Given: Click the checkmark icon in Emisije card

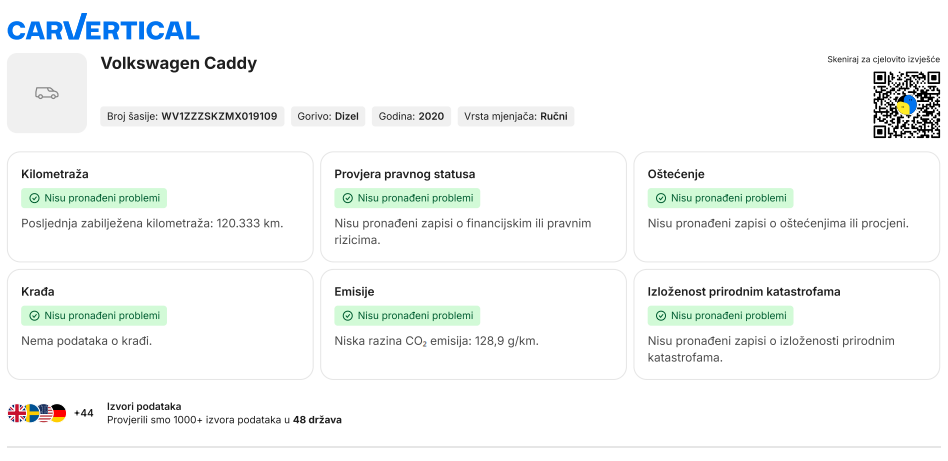Looking at the screenshot, I should [347, 316].
